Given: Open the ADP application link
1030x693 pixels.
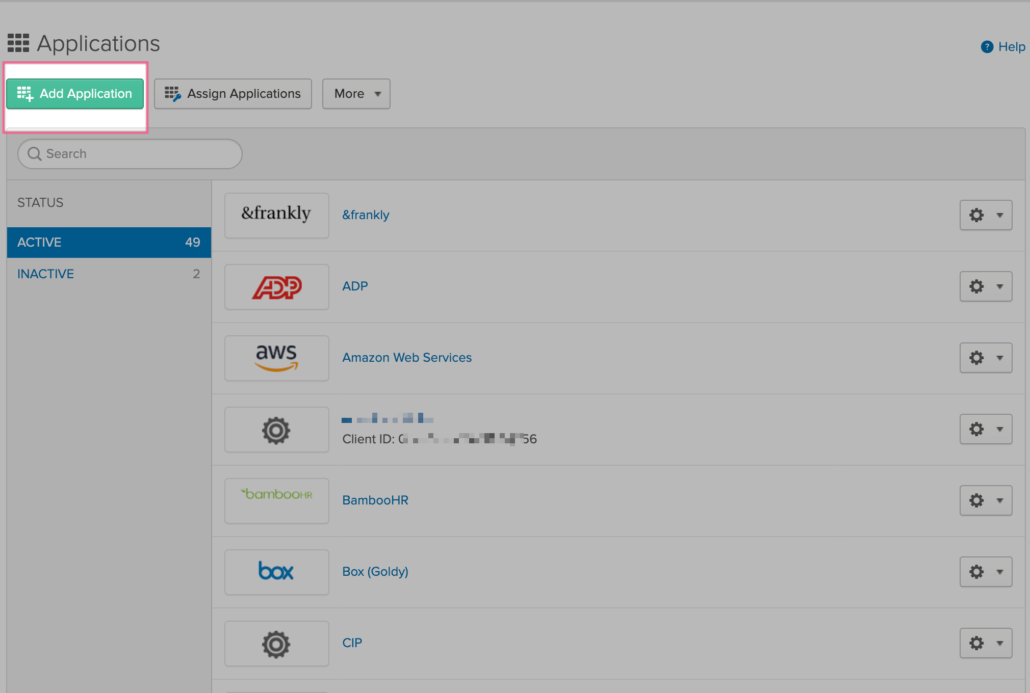Looking at the screenshot, I should pyautogui.click(x=355, y=286).
